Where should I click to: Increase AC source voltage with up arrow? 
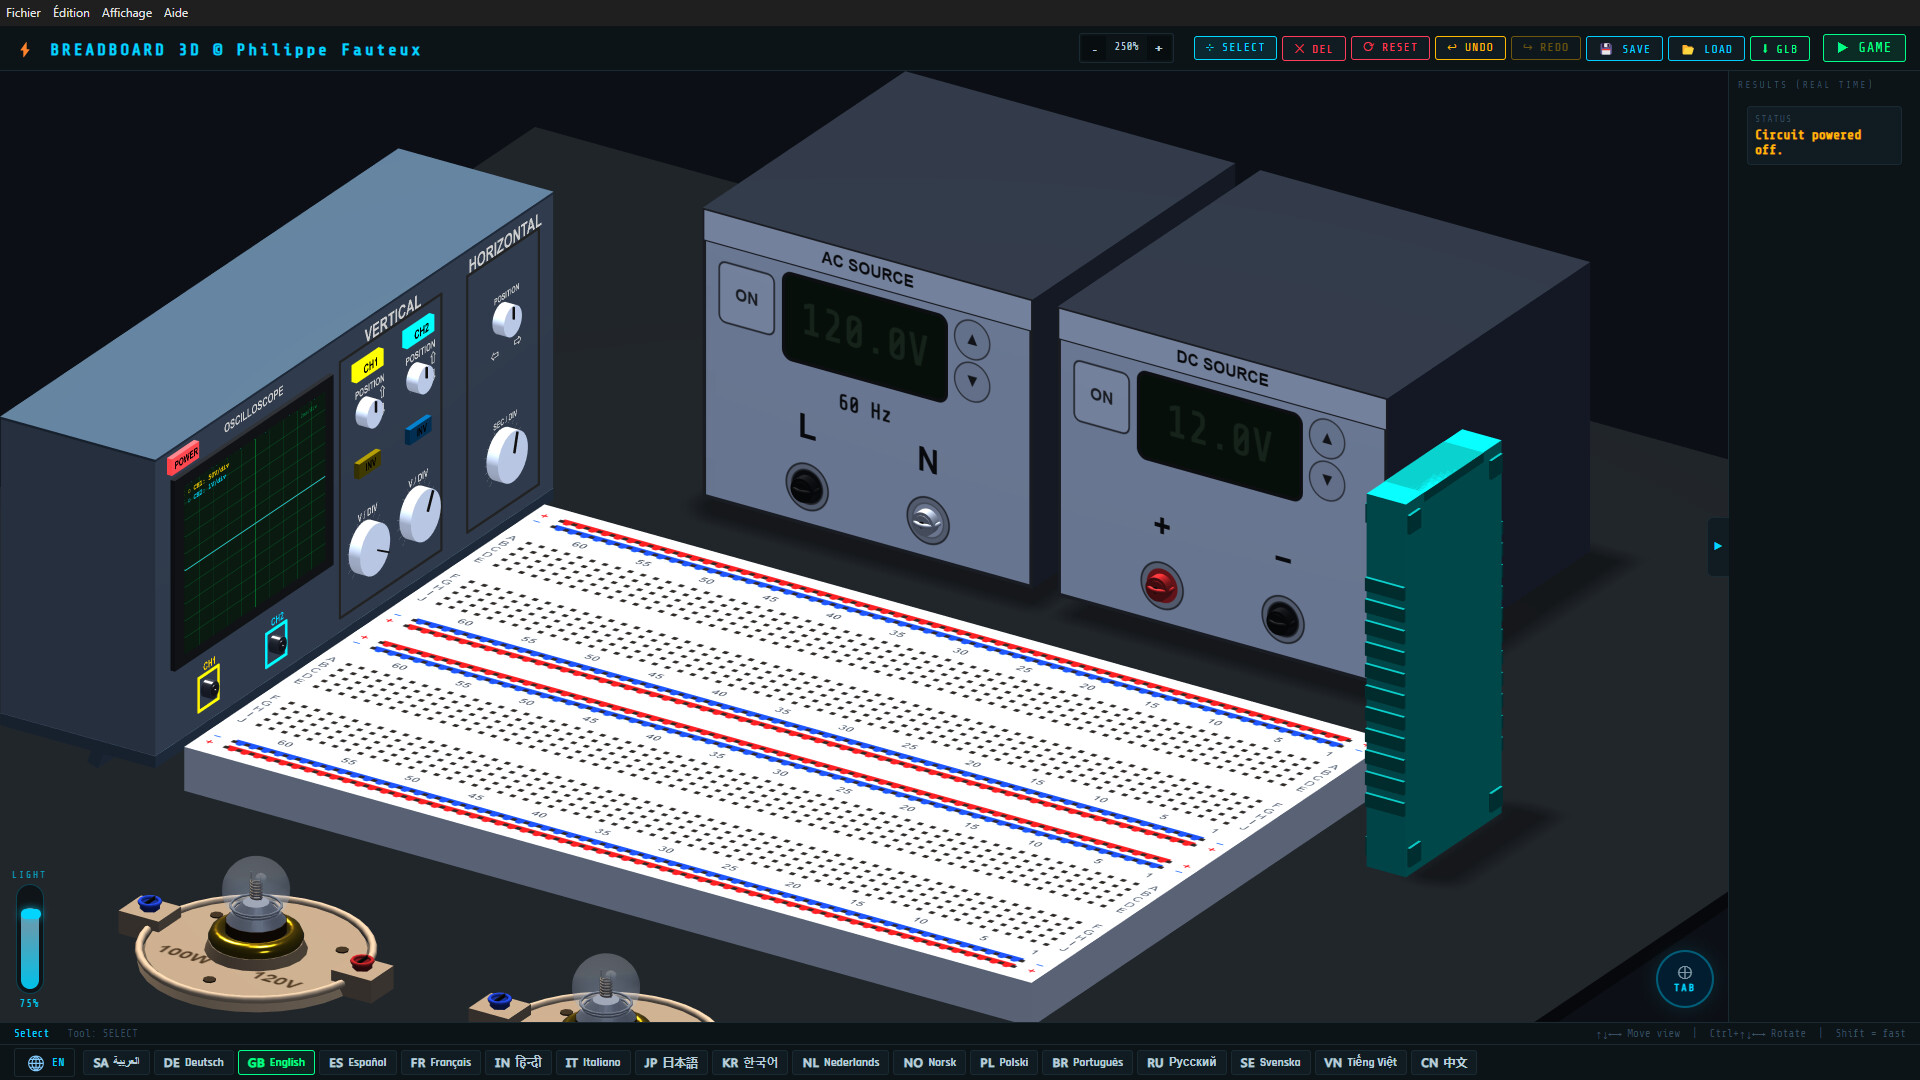click(972, 340)
